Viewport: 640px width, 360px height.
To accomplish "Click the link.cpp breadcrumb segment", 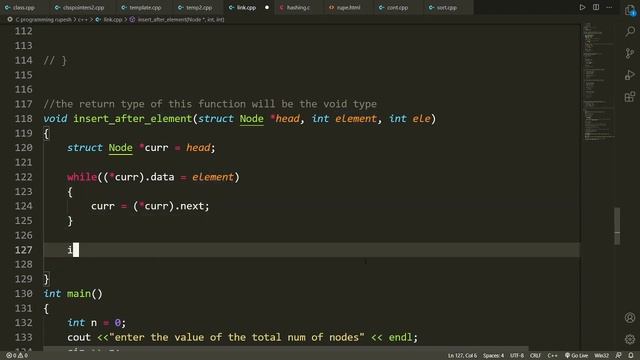I will [109, 20].
